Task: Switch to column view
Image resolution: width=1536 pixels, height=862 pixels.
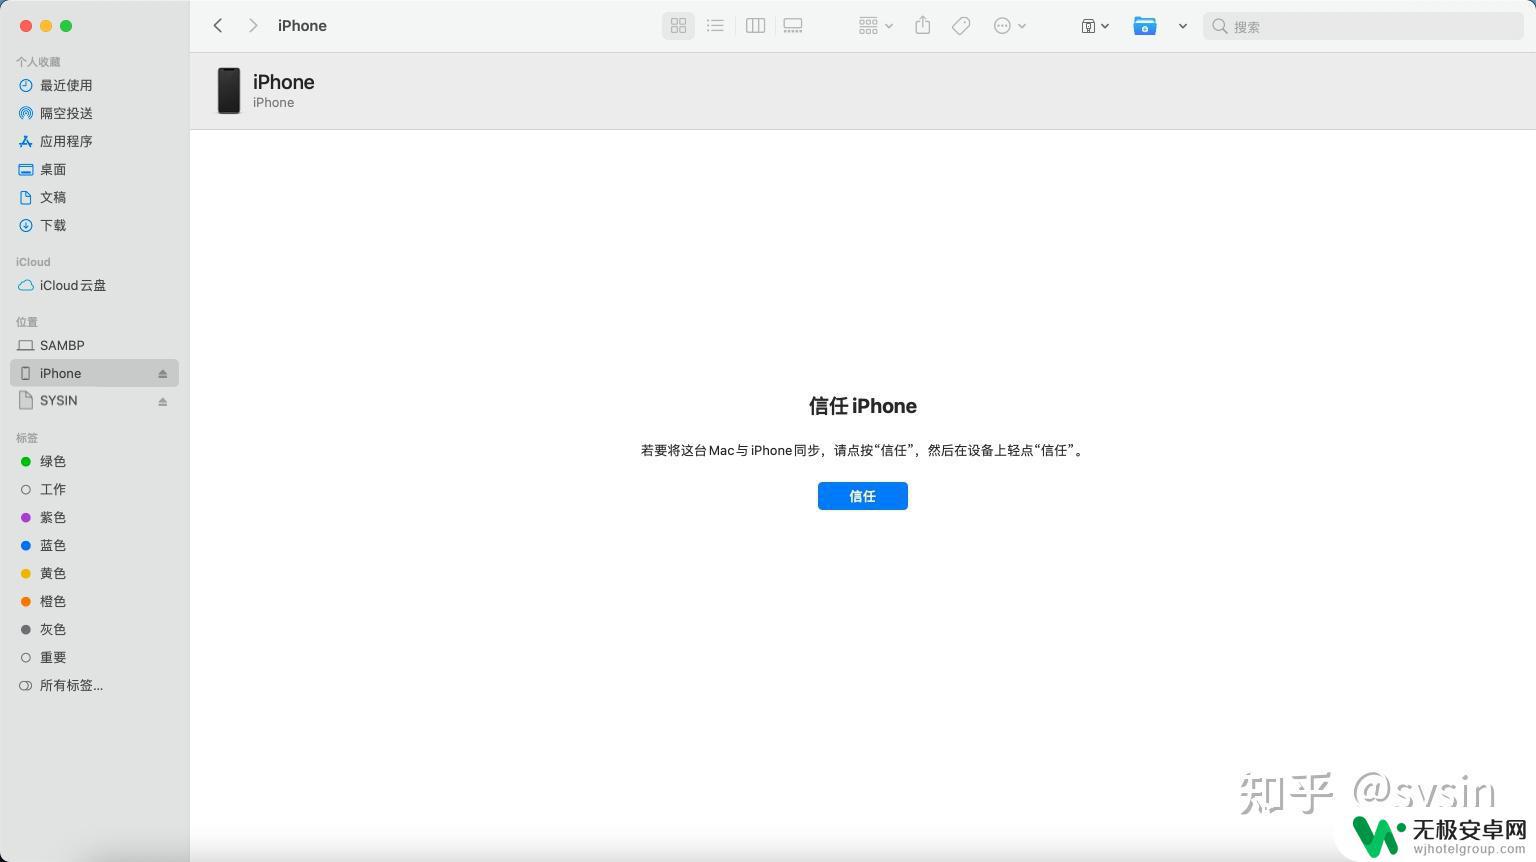Action: 756,26
